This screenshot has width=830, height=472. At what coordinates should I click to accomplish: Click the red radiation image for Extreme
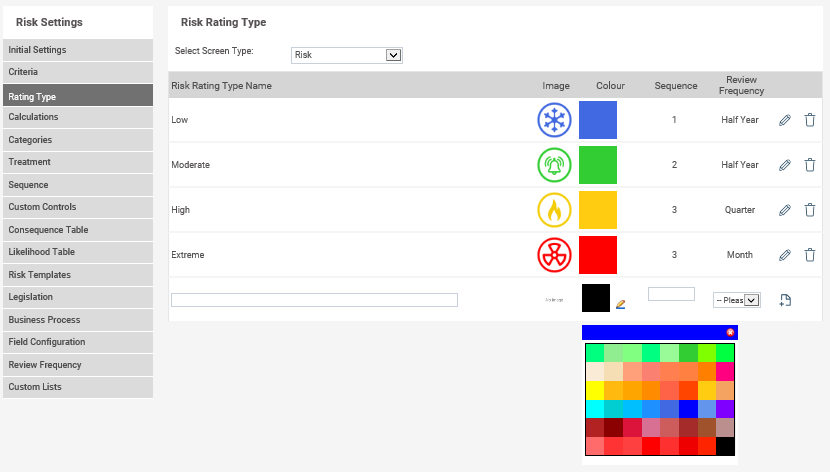tap(554, 255)
